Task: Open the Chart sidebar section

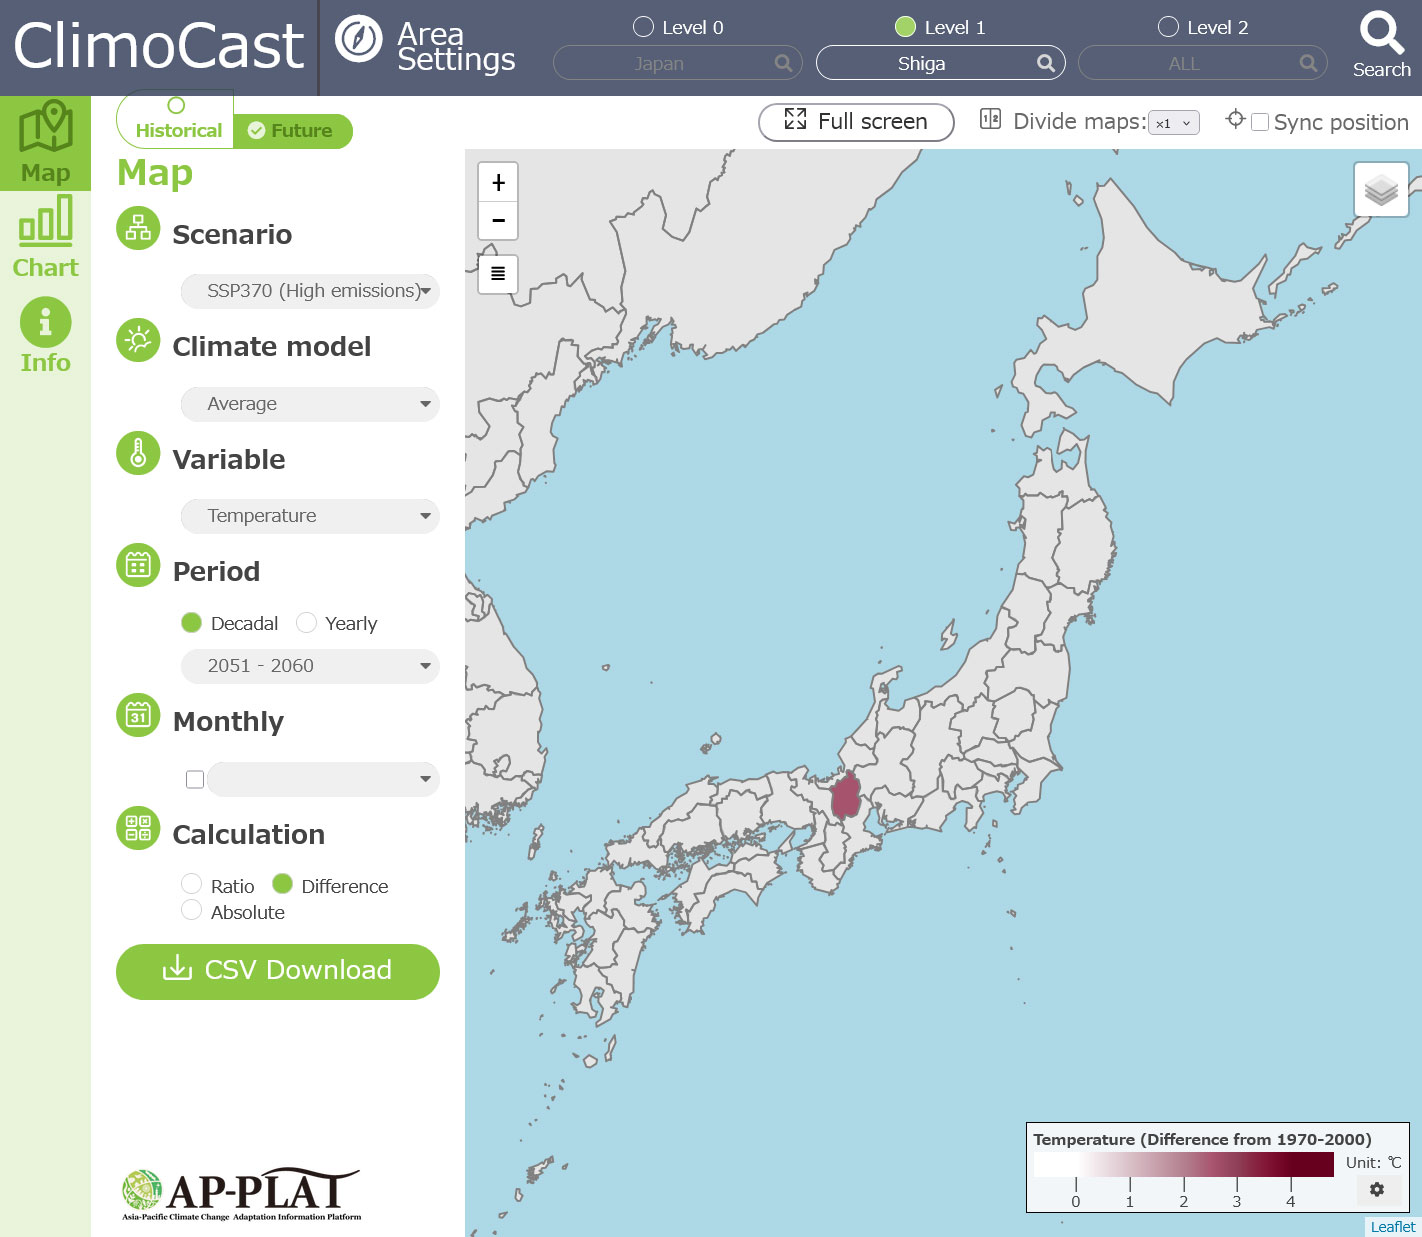Action: (x=45, y=237)
